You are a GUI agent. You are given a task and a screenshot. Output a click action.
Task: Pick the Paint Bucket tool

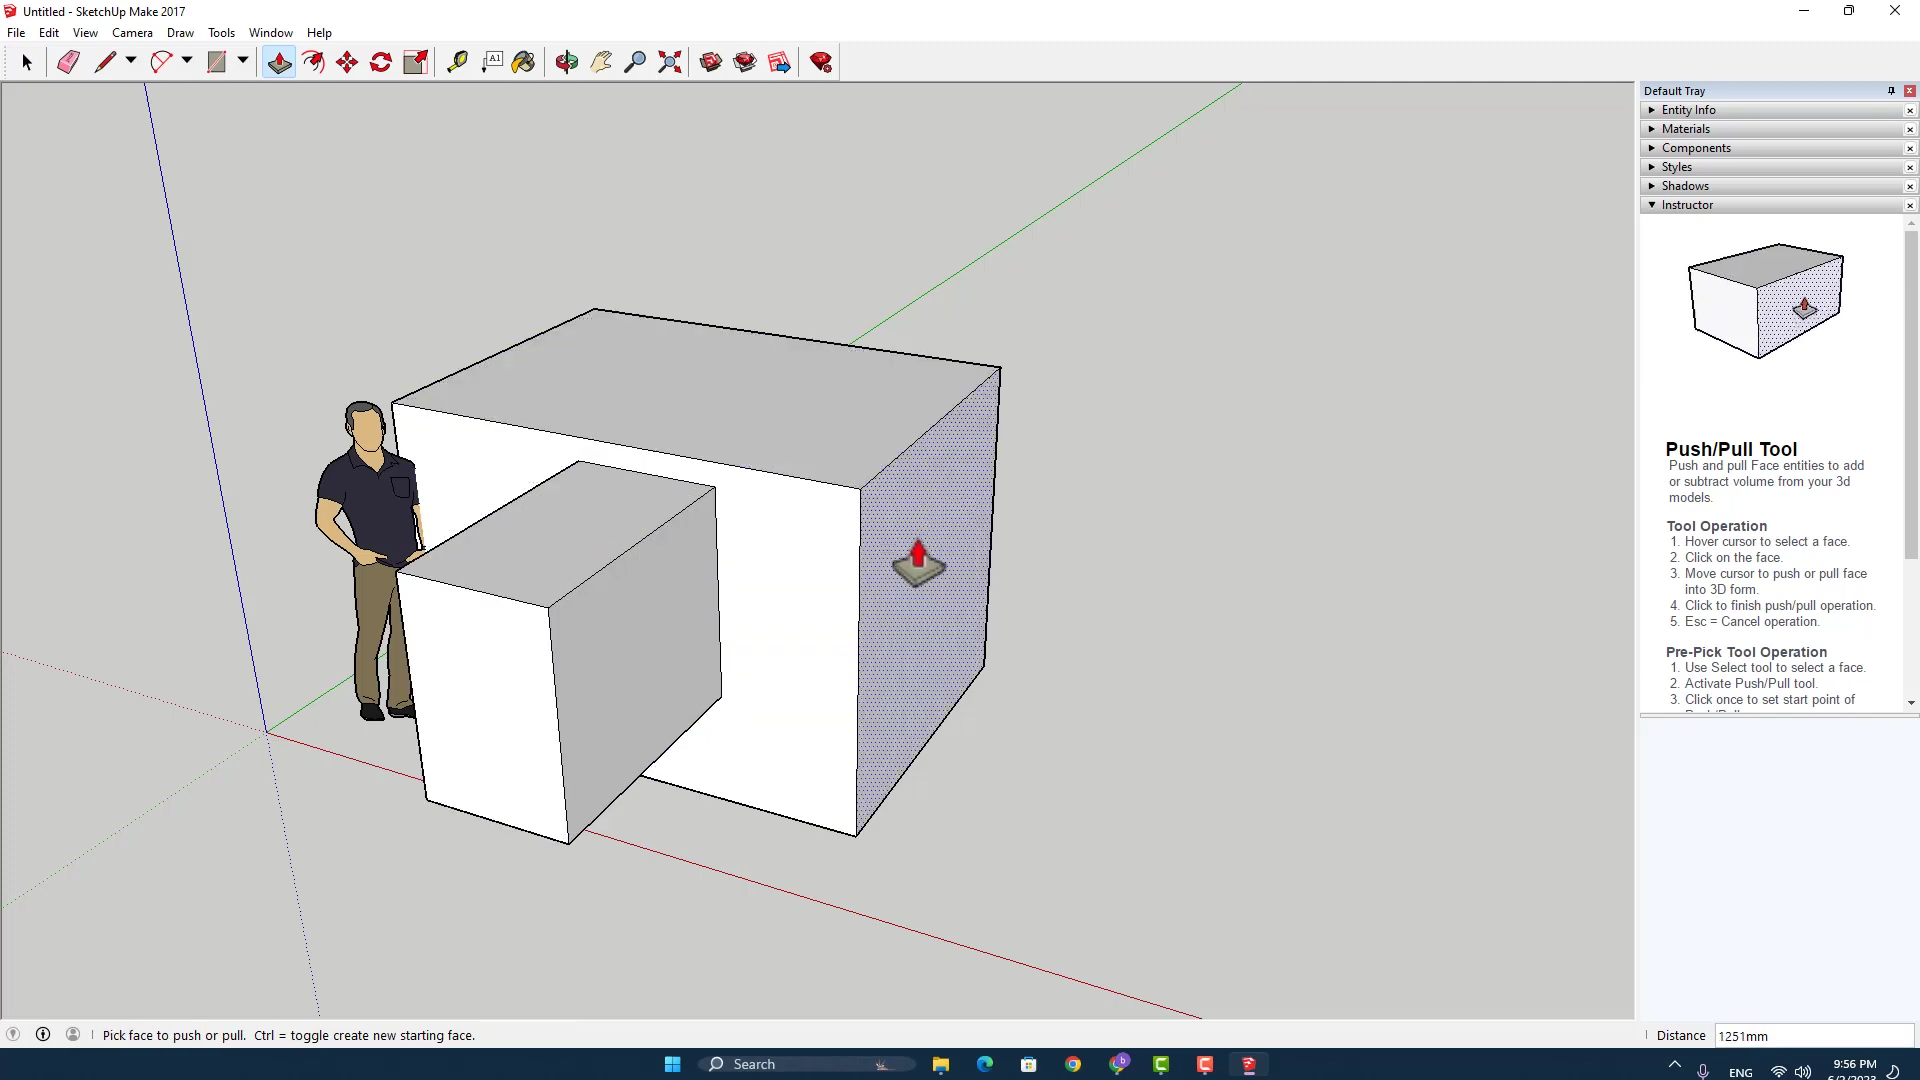[x=523, y=62]
